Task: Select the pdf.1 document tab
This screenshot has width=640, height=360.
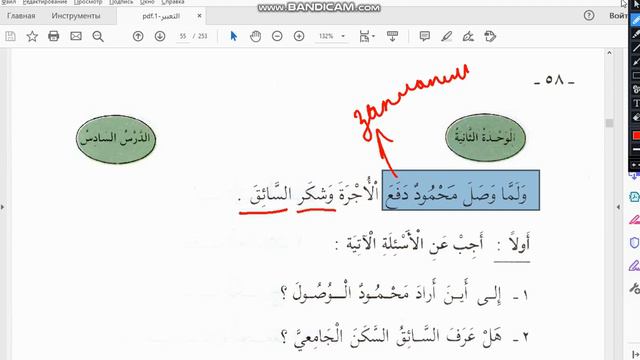Action: pos(161,16)
